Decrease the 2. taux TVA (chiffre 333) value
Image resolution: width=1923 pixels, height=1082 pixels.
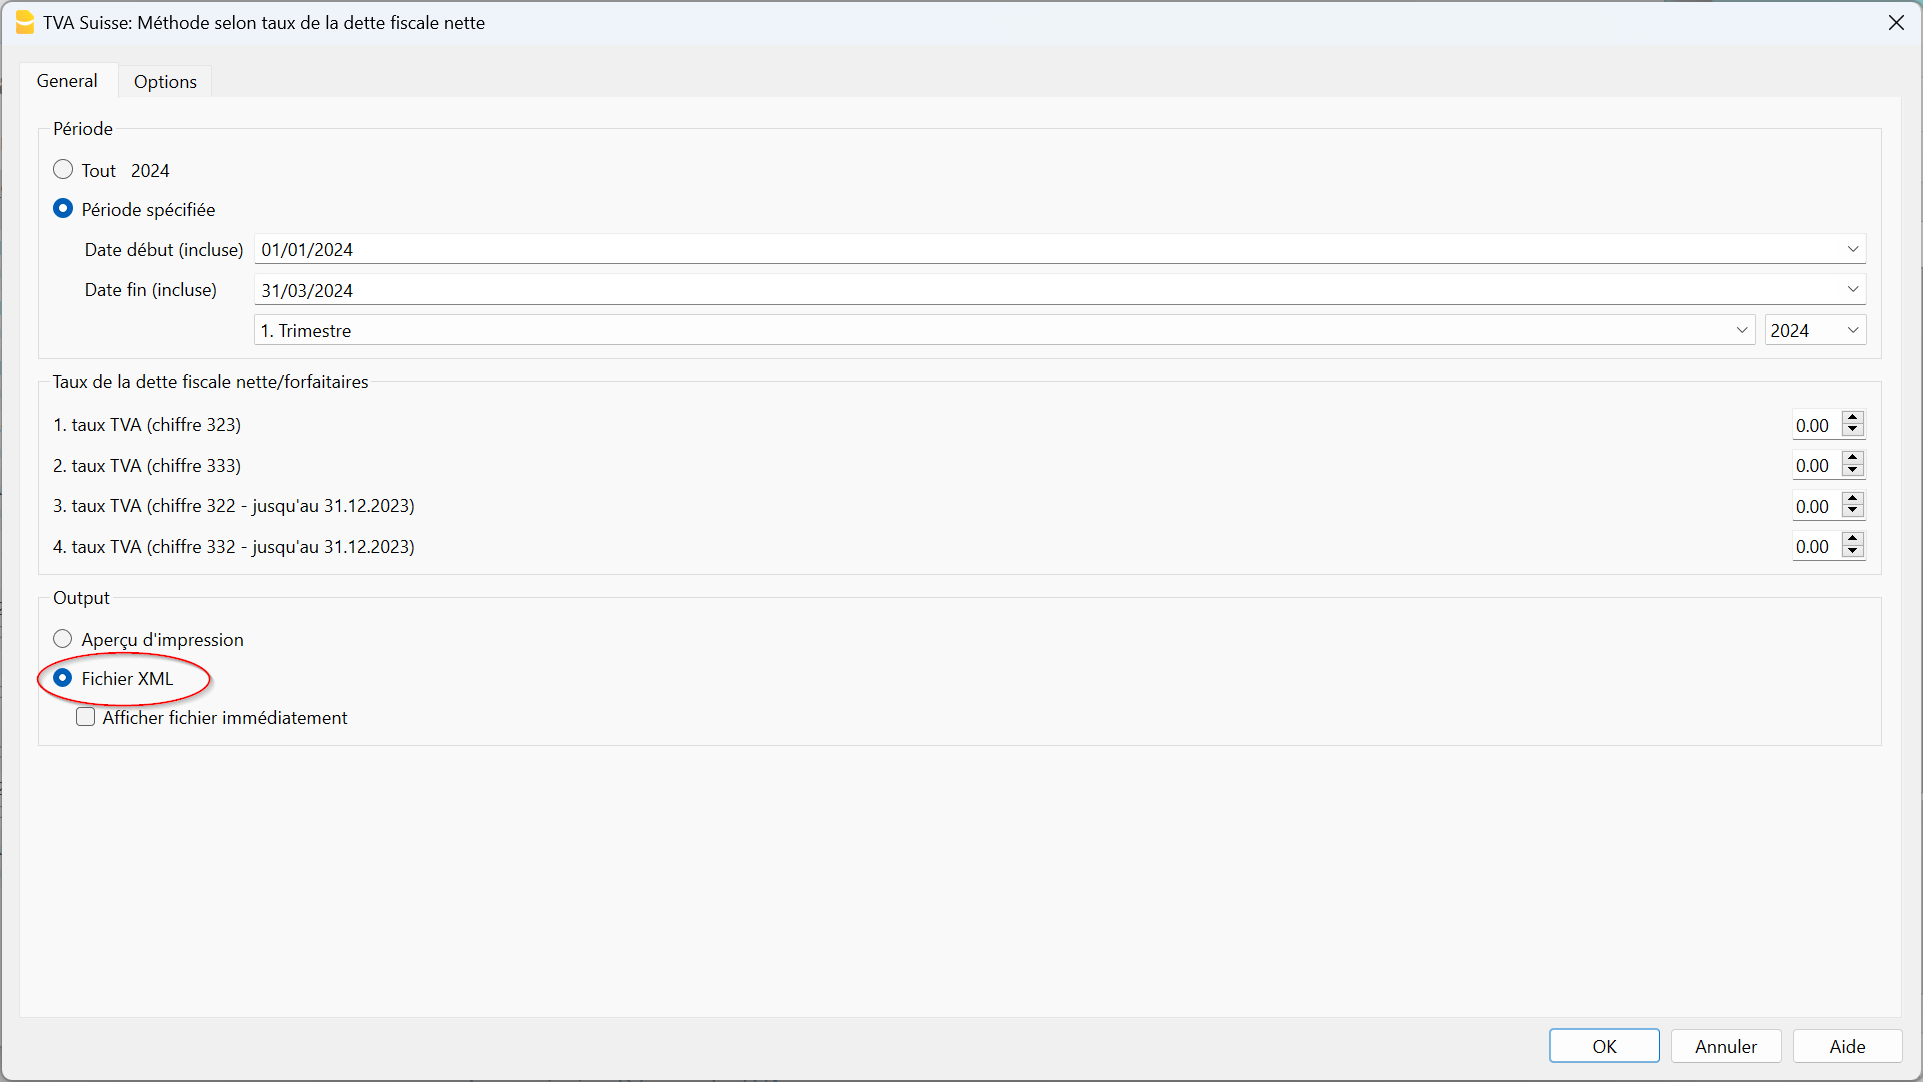click(x=1853, y=471)
